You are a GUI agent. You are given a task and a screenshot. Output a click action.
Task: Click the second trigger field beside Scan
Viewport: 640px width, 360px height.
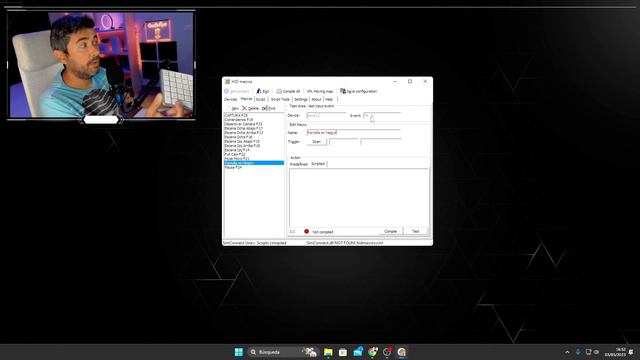[381, 142]
